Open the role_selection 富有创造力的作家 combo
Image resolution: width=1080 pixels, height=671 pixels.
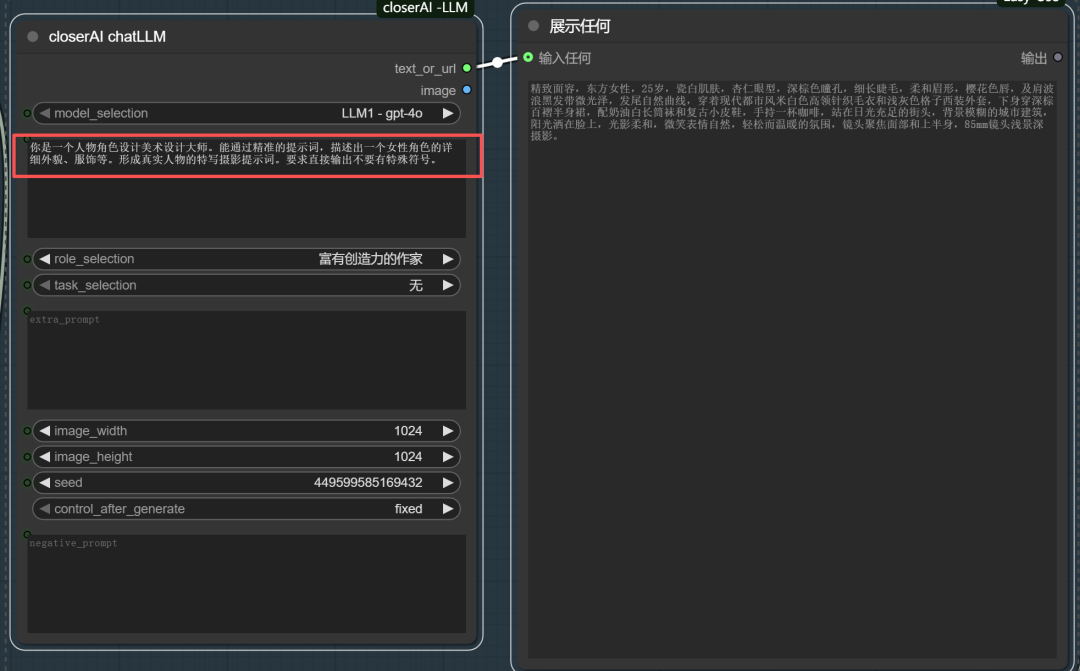pos(247,259)
